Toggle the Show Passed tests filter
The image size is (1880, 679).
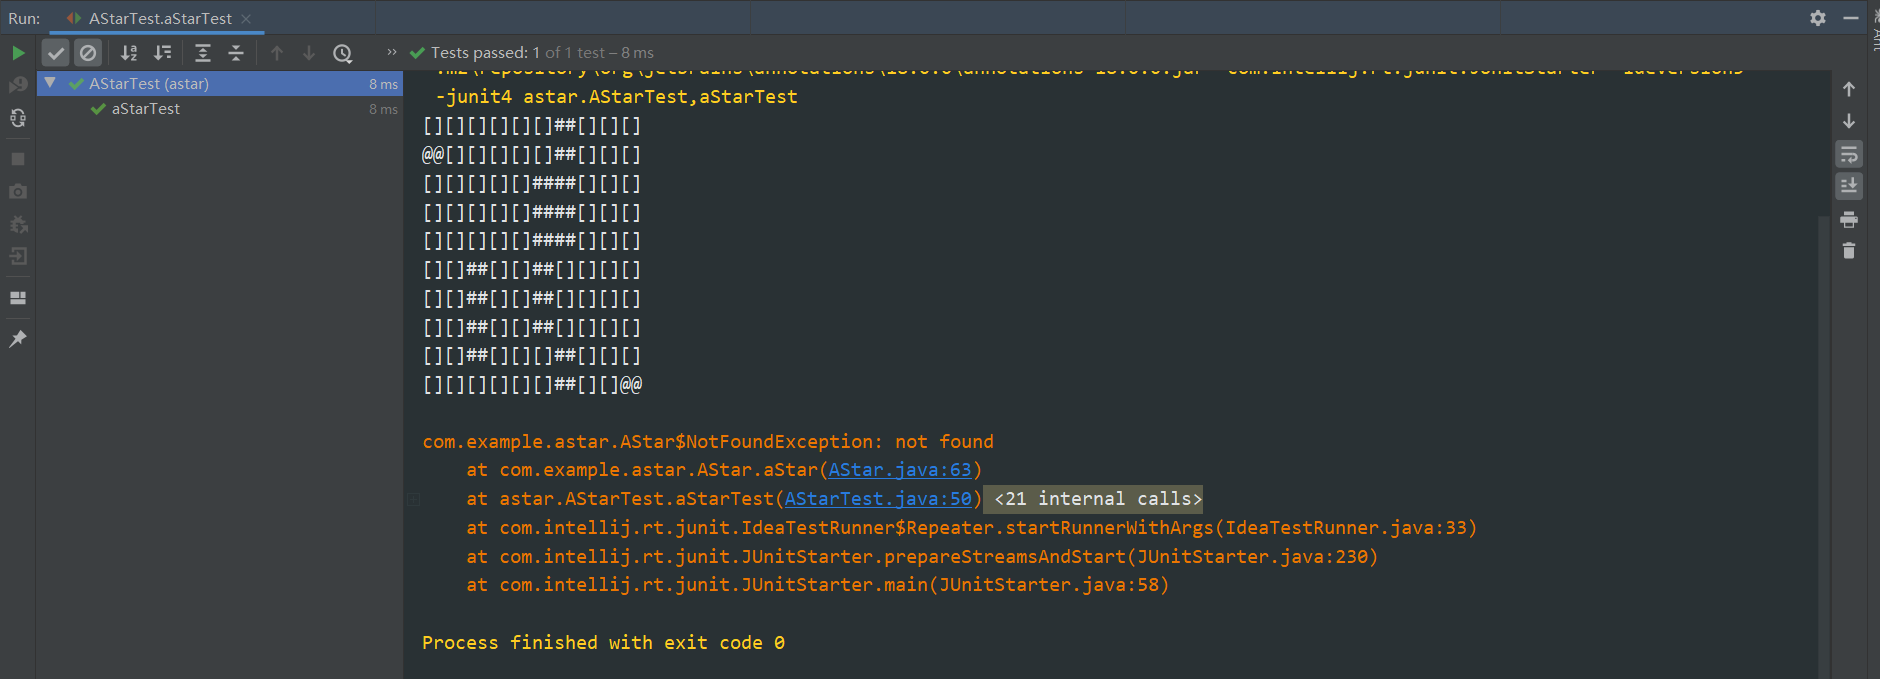coord(56,53)
